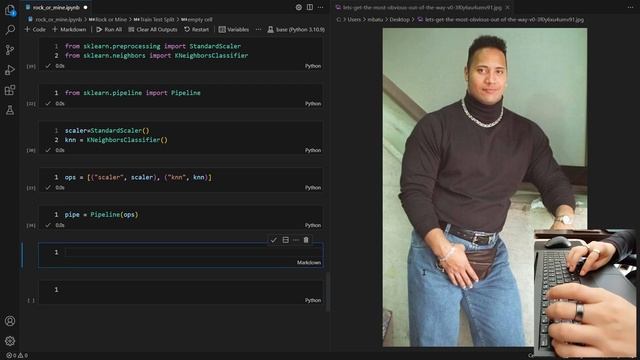The width and height of the screenshot is (640, 360).
Task: Open the Accounts menu in activity bar
Action: (10, 321)
